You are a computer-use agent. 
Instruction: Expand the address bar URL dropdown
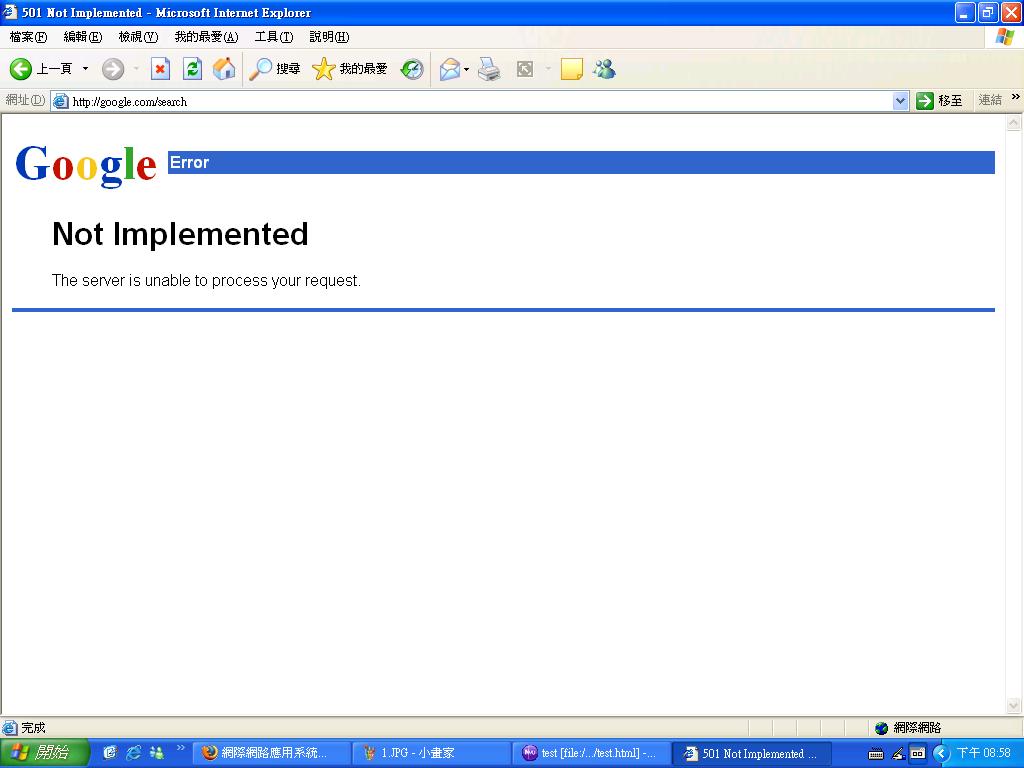[901, 101]
